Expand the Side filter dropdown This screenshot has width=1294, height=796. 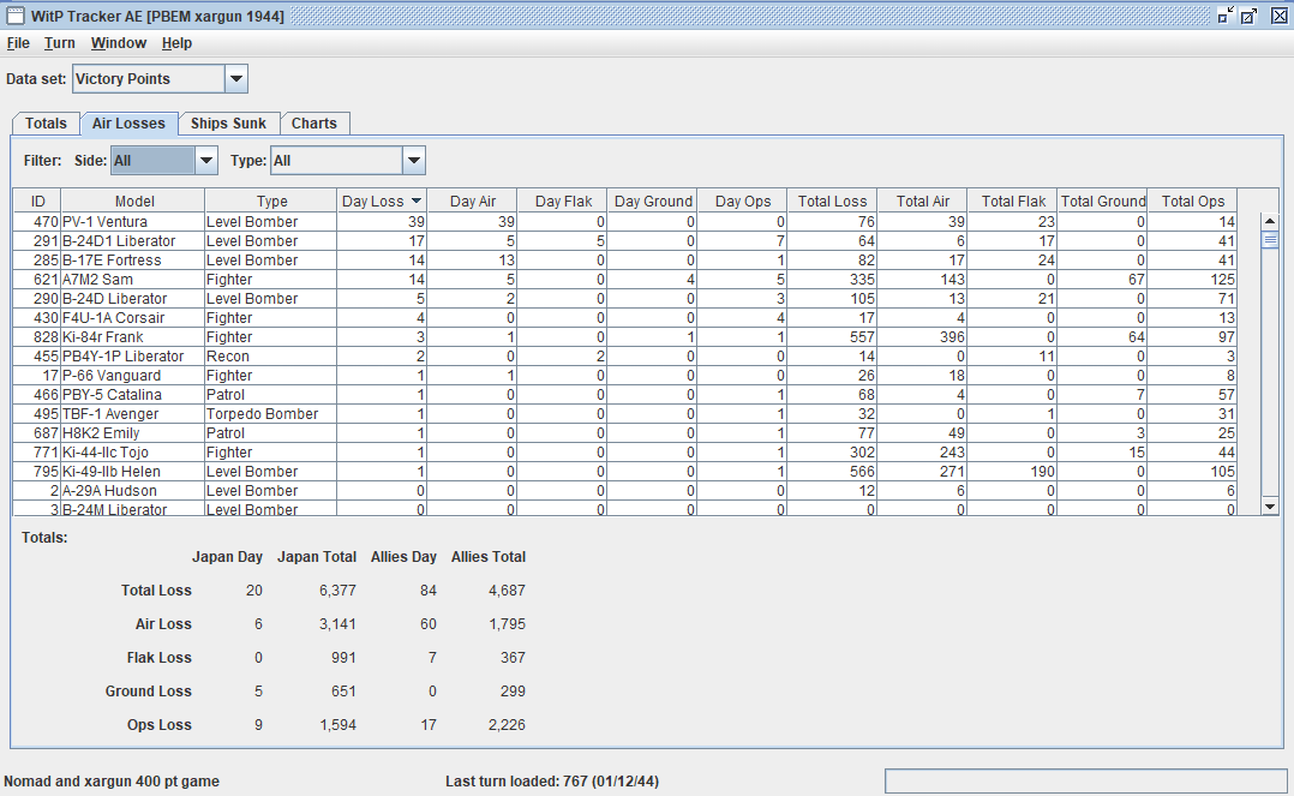pos(206,160)
